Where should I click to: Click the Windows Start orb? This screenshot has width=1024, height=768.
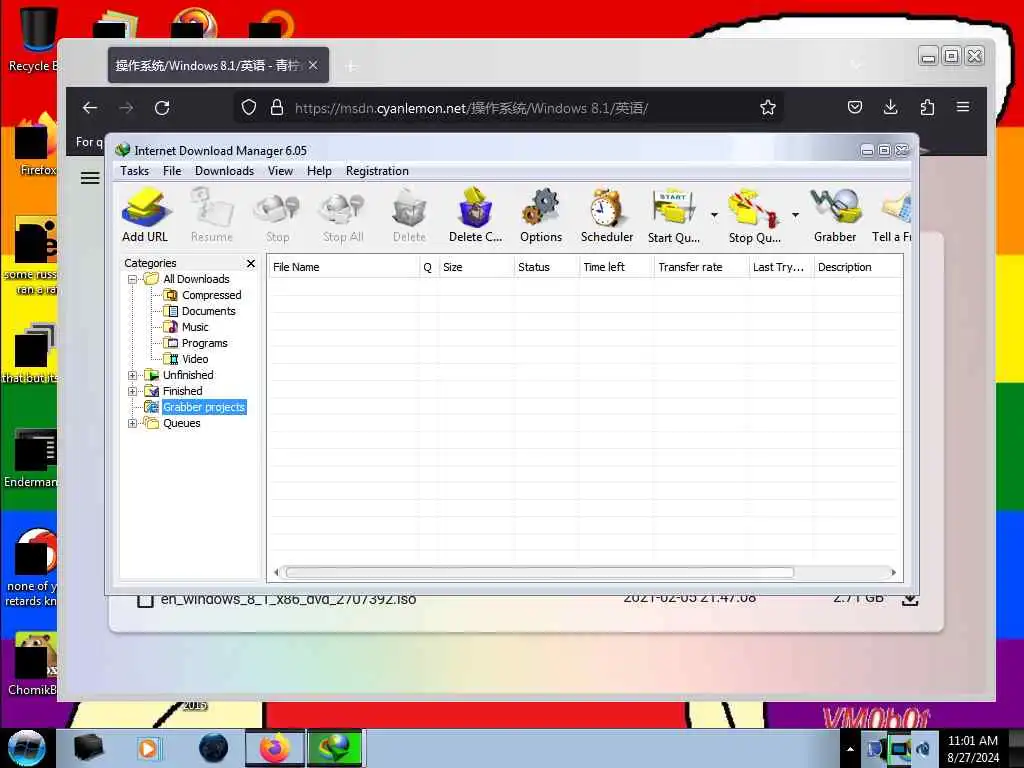pos(26,748)
